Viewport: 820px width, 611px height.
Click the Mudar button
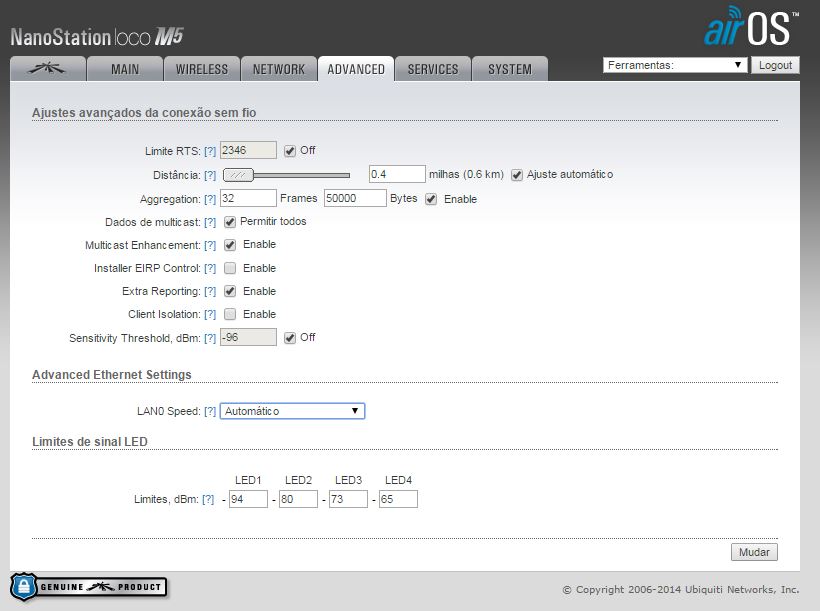(754, 552)
